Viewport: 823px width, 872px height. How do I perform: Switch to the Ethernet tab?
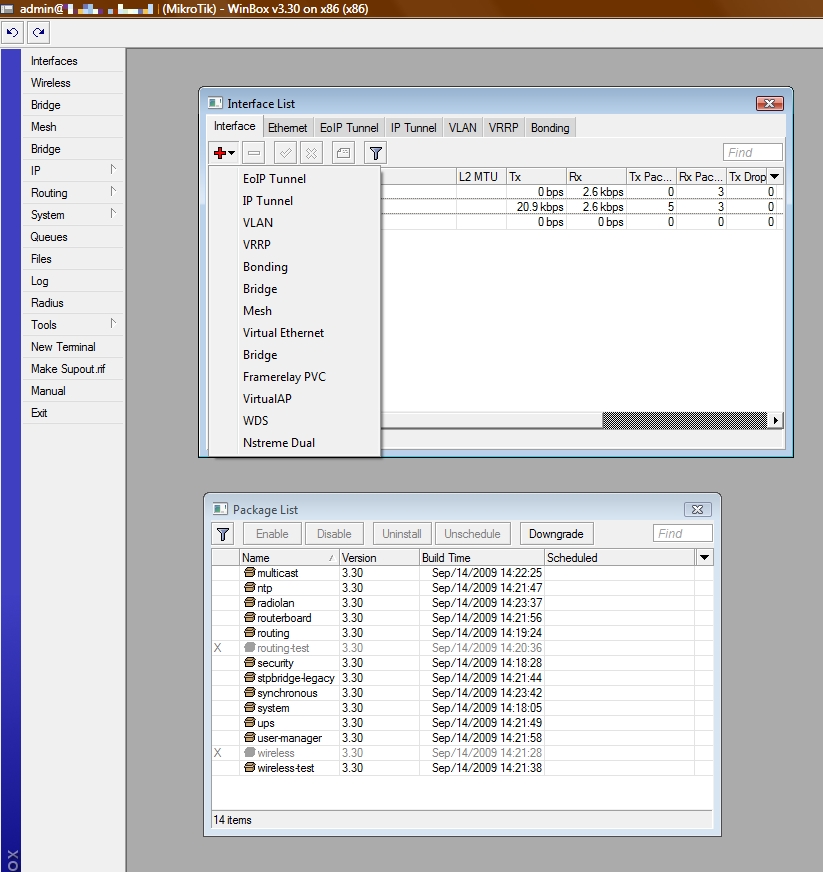(287, 128)
